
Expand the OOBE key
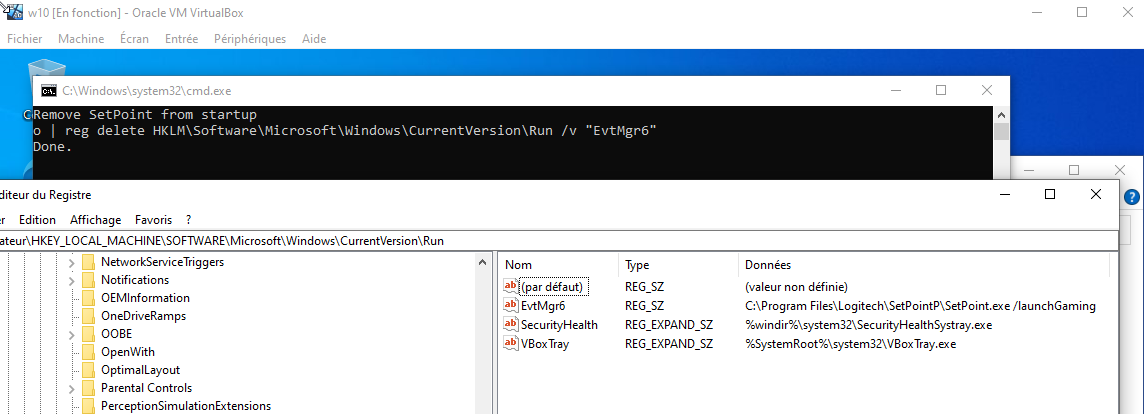tap(72, 334)
